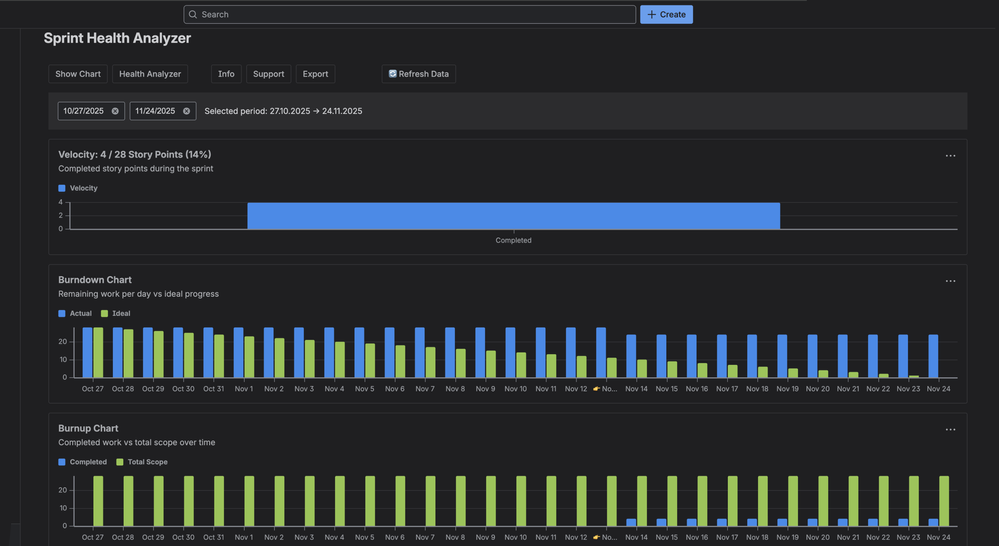Open Velocity chart three-dot options menu
This screenshot has width=999, height=546.
pos(950,156)
